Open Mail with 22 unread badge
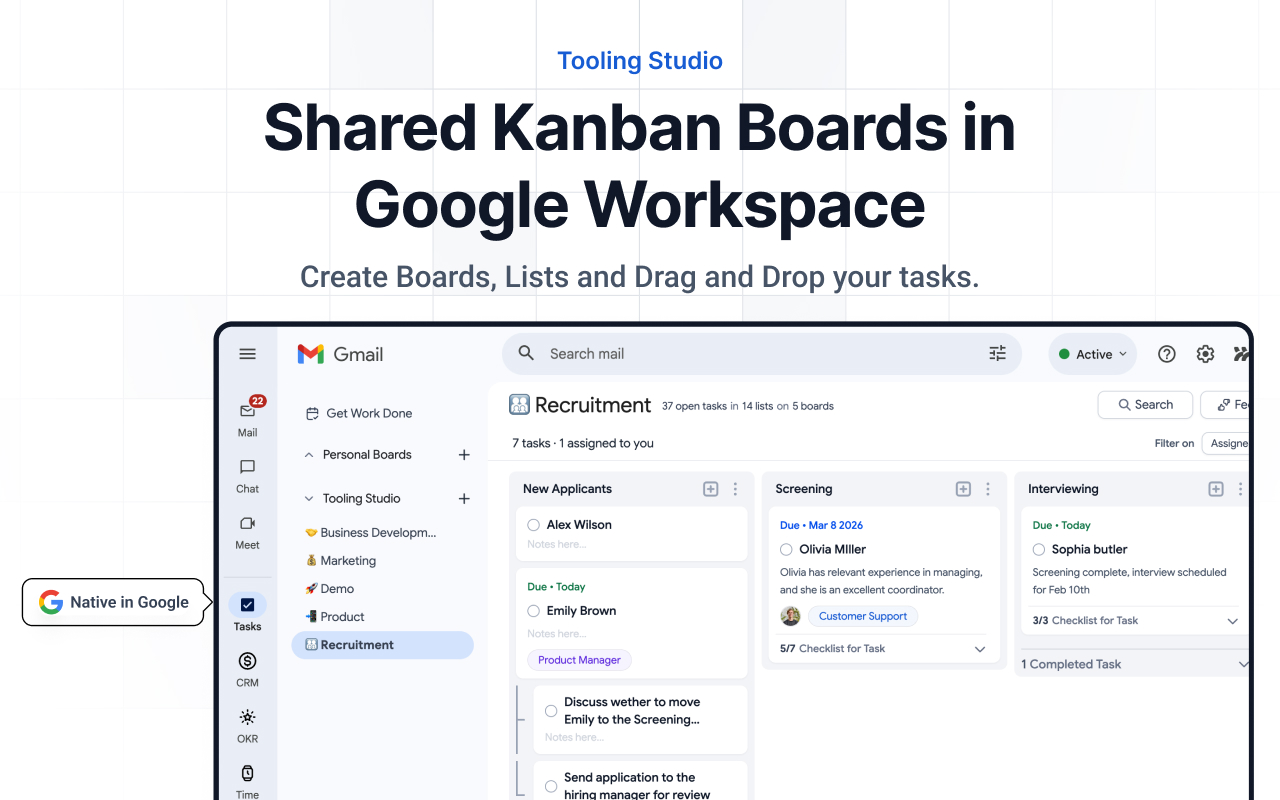 [x=248, y=416]
